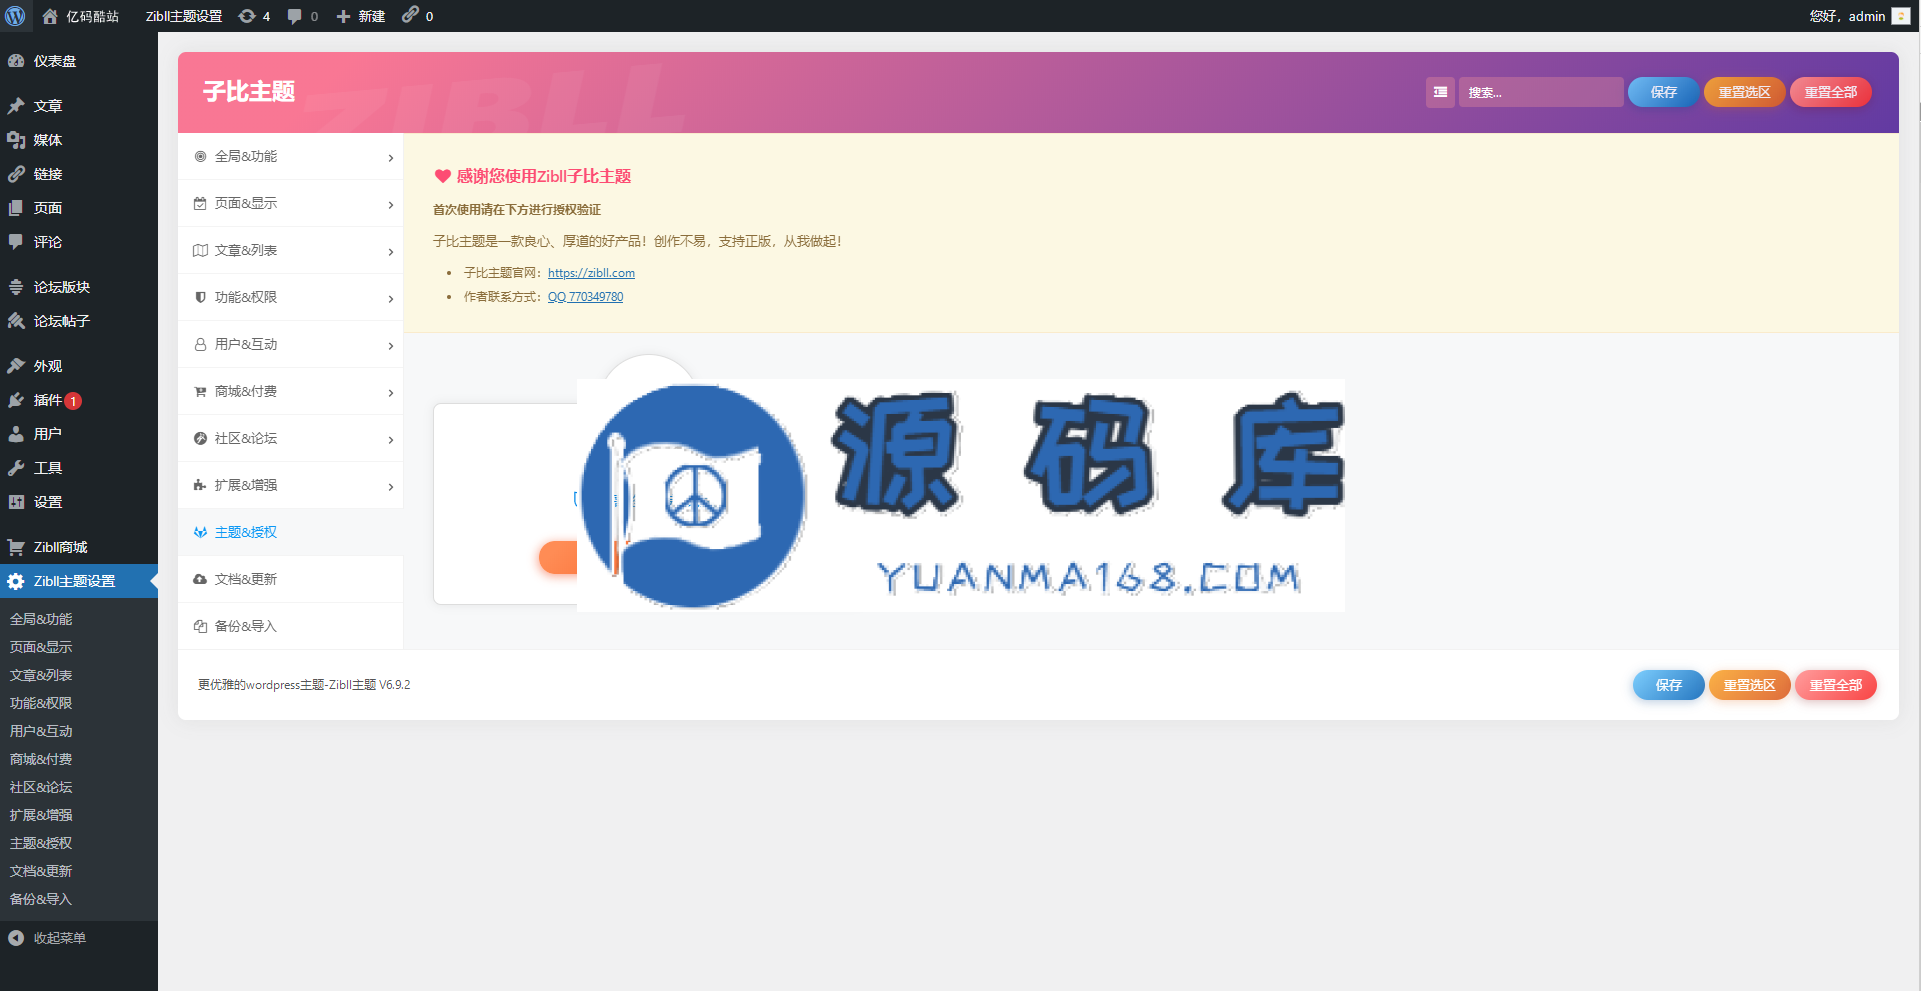Viewport: 1921px width, 991px height.
Task: Open 工具 tools menu
Action: pos(79,468)
